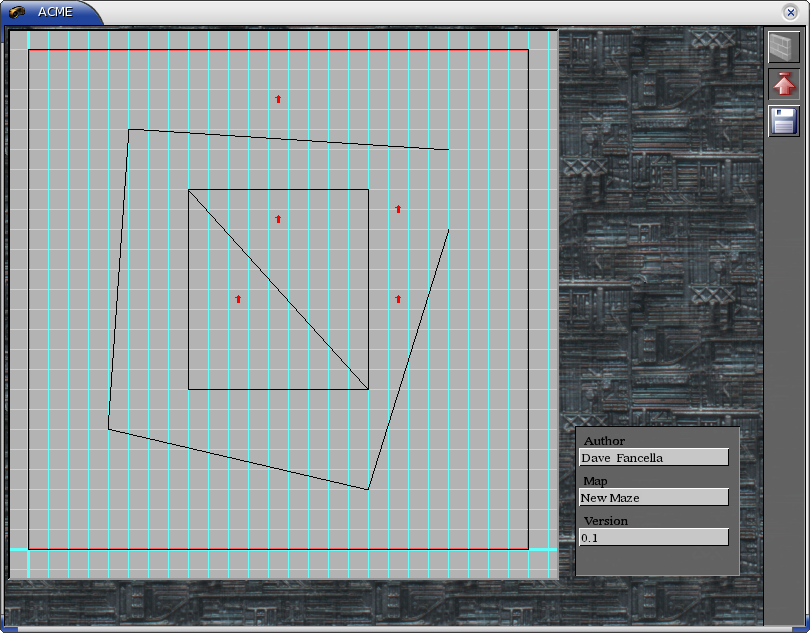
Task: Edit the Version field showing 0.1
Action: point(654,538)
